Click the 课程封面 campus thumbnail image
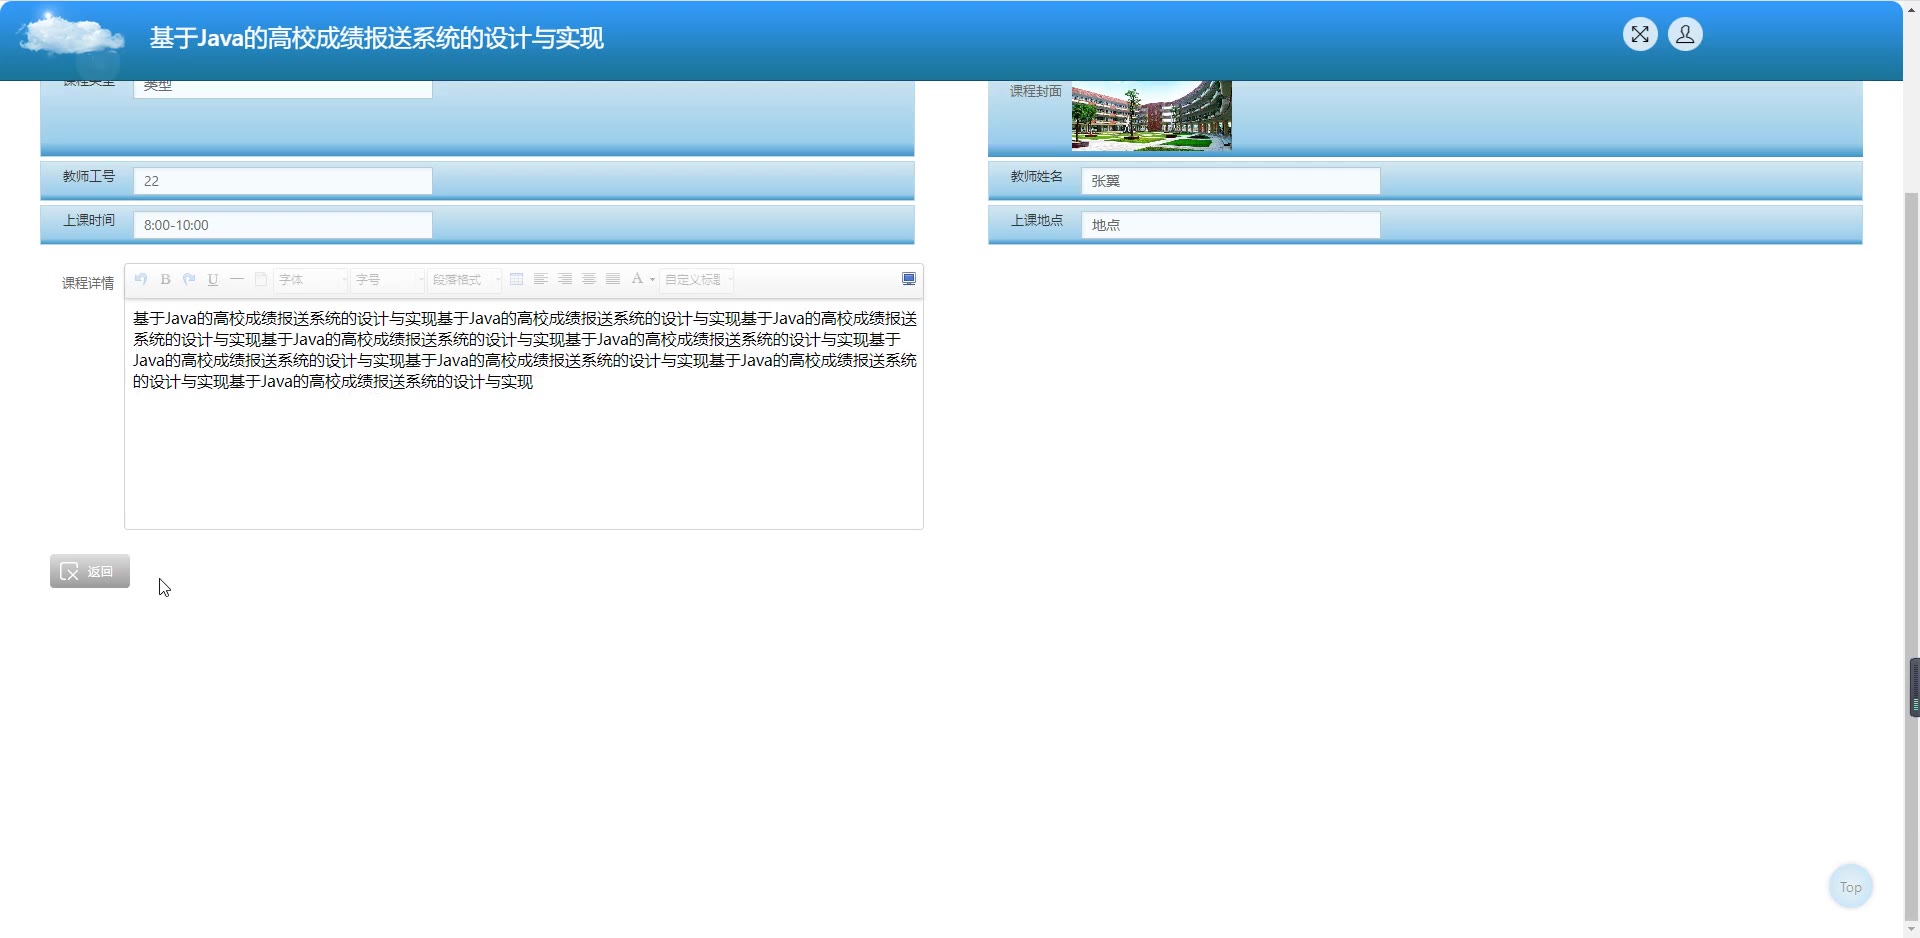Image resolution: width=1920 pixels, height=938 pixels. [1152, 116]
